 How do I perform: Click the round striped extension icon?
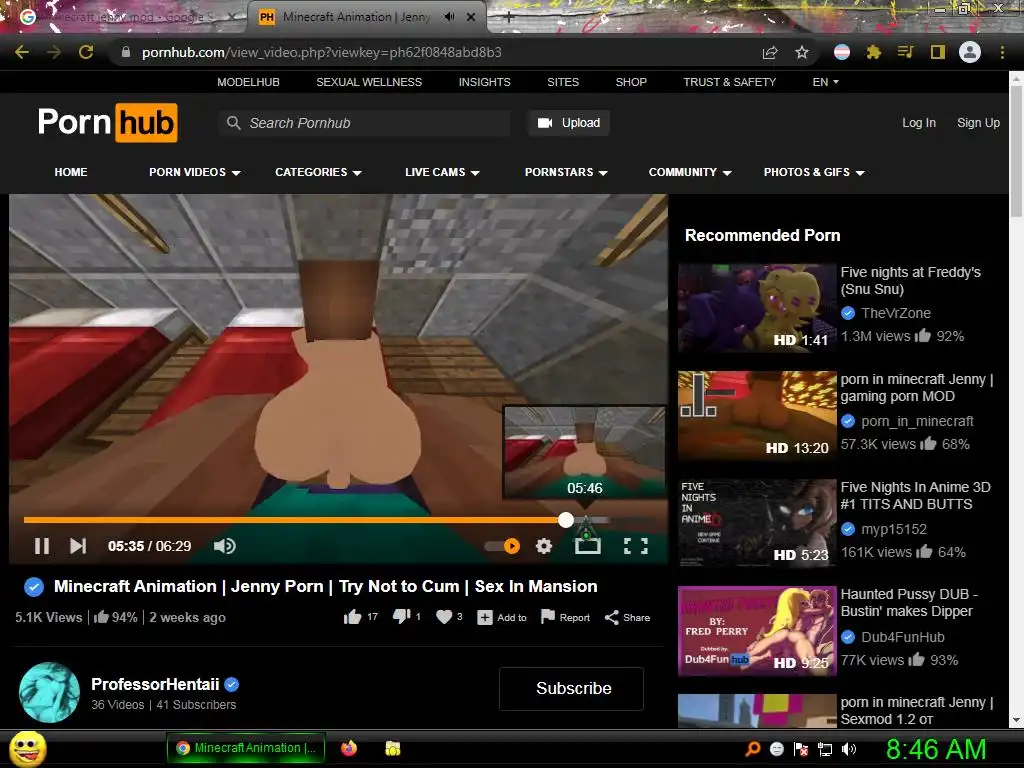coord(842,52)
